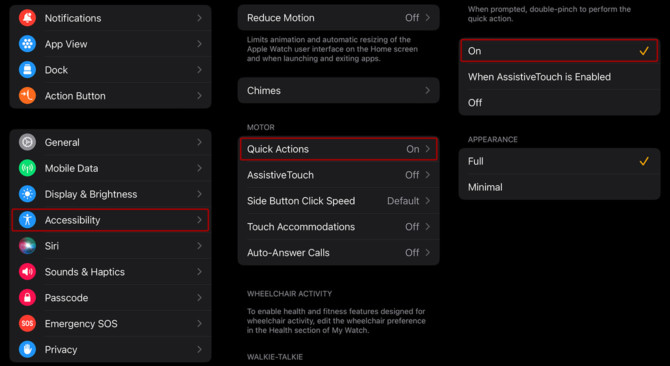Tap the Side Button Click Speed Default value
The image size is (670, 366).
pos(403,201)
